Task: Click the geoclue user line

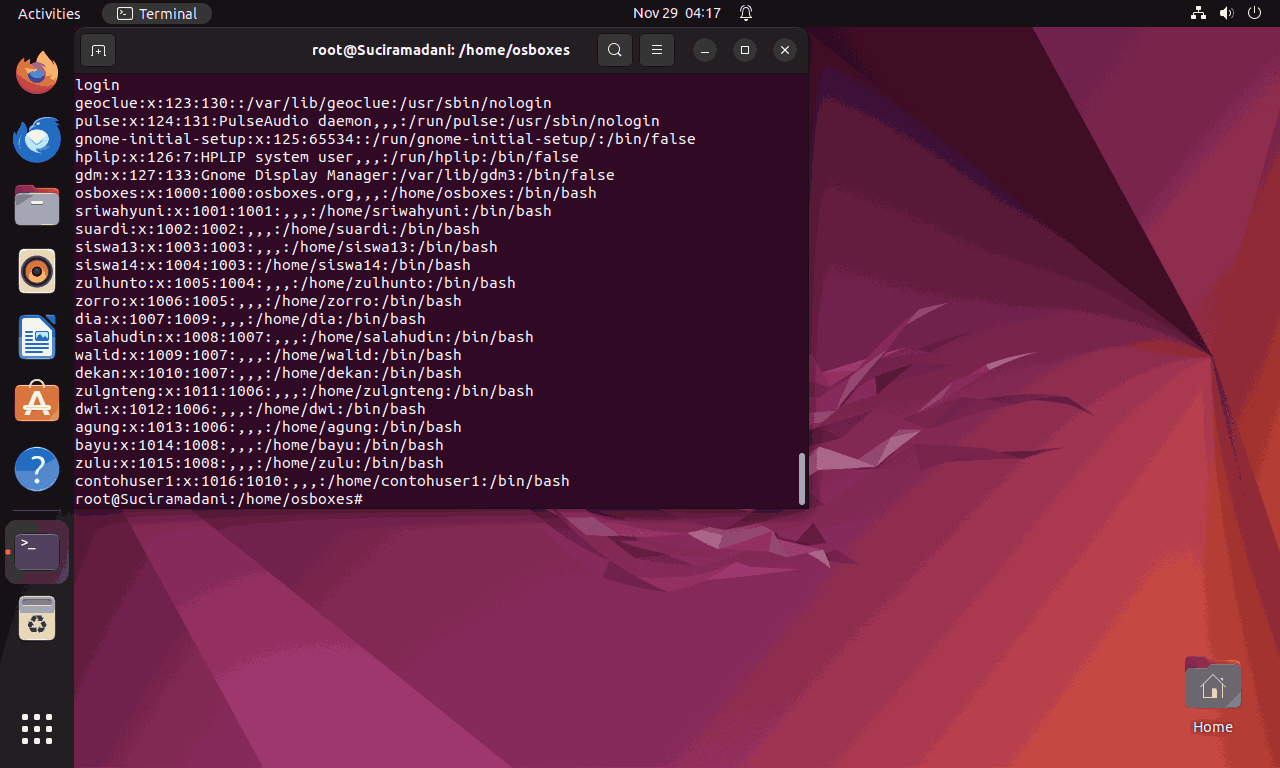Action: tap(313, 103)
